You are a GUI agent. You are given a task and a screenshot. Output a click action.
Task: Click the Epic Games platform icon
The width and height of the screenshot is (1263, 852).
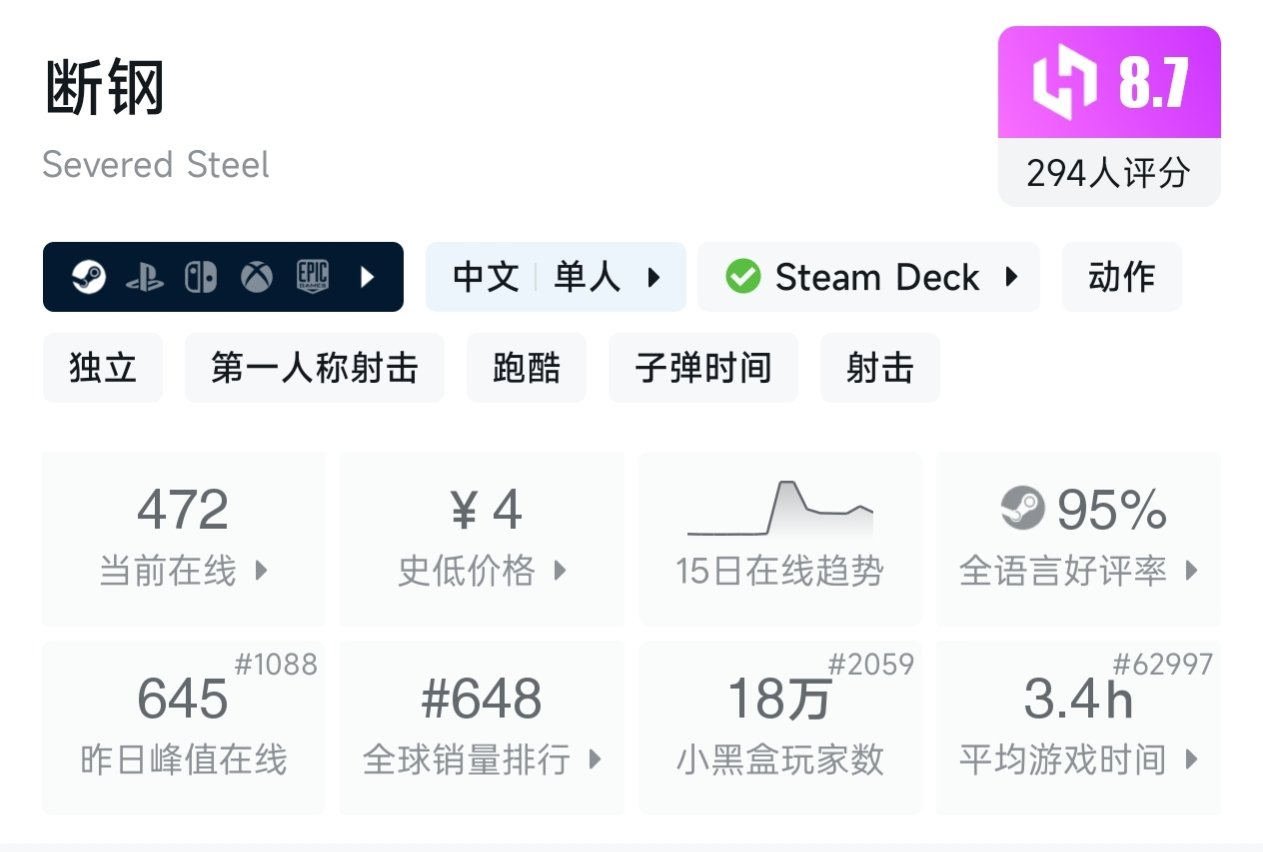point(312,277)
